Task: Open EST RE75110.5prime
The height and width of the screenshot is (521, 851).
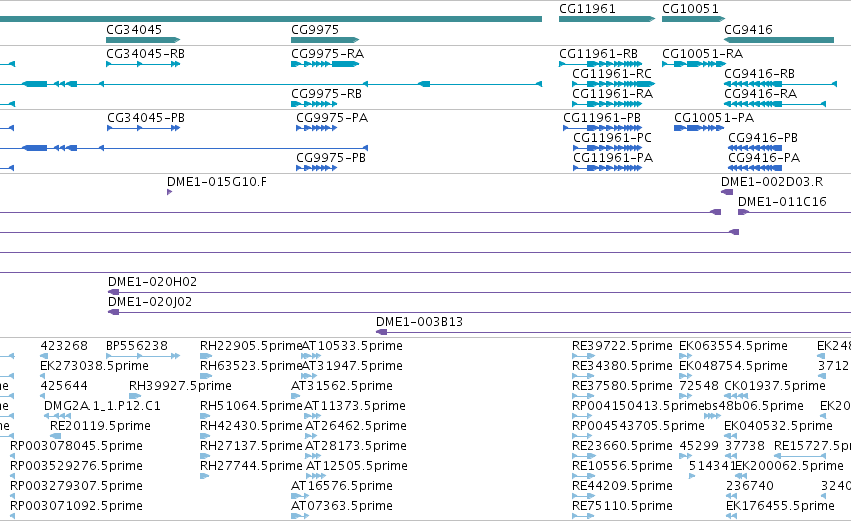Action: (x=583, y=516)
